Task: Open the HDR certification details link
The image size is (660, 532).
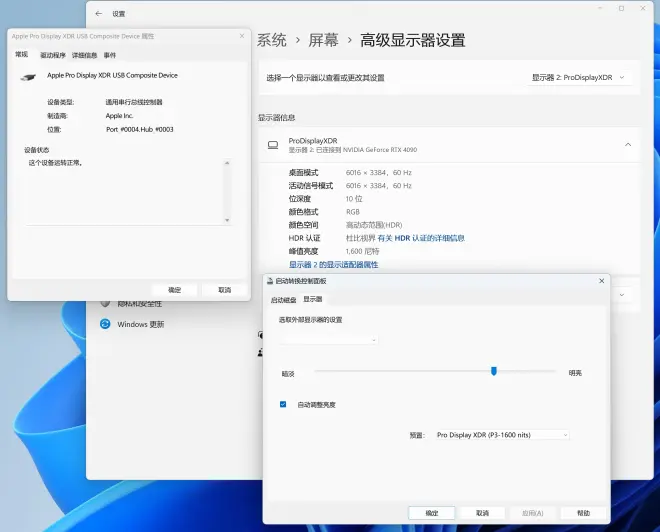Action: [421, 238]
